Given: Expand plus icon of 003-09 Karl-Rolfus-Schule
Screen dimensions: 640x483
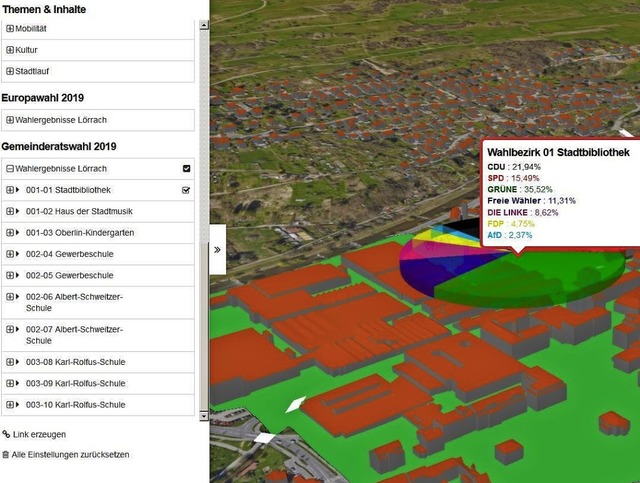Looking at the screenshot, I should pos(10,383).
